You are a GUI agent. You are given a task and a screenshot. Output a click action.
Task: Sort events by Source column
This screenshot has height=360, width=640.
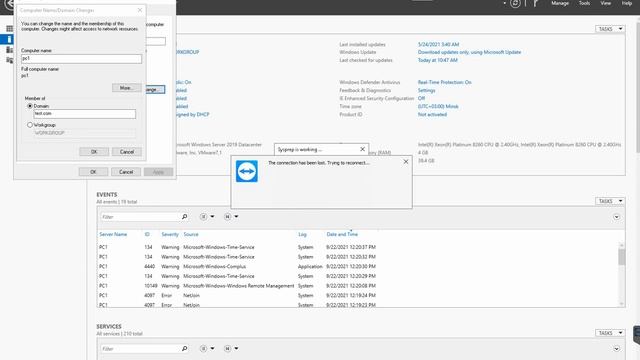(x=191, y=234)
